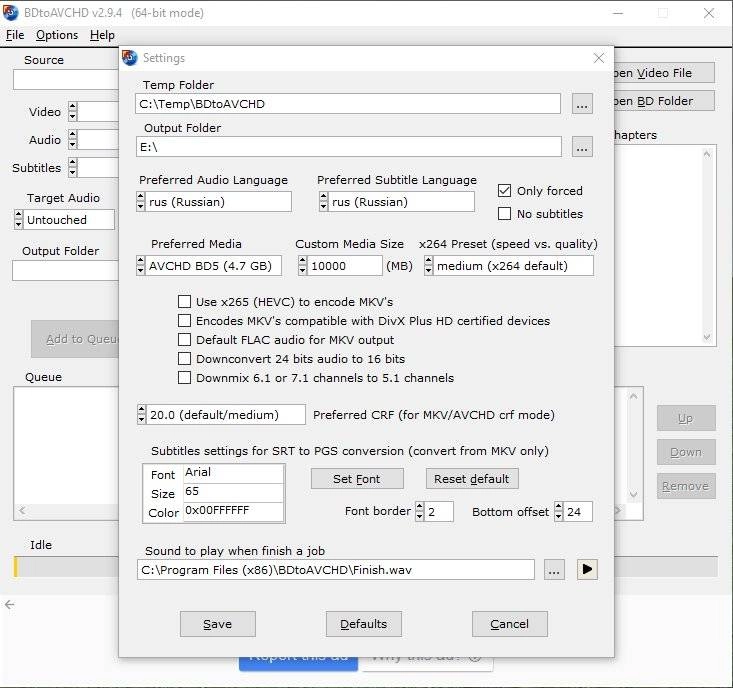
Task: Click the back arrow at bottom left
Action: pyautogui.click(x=9, y=605)
